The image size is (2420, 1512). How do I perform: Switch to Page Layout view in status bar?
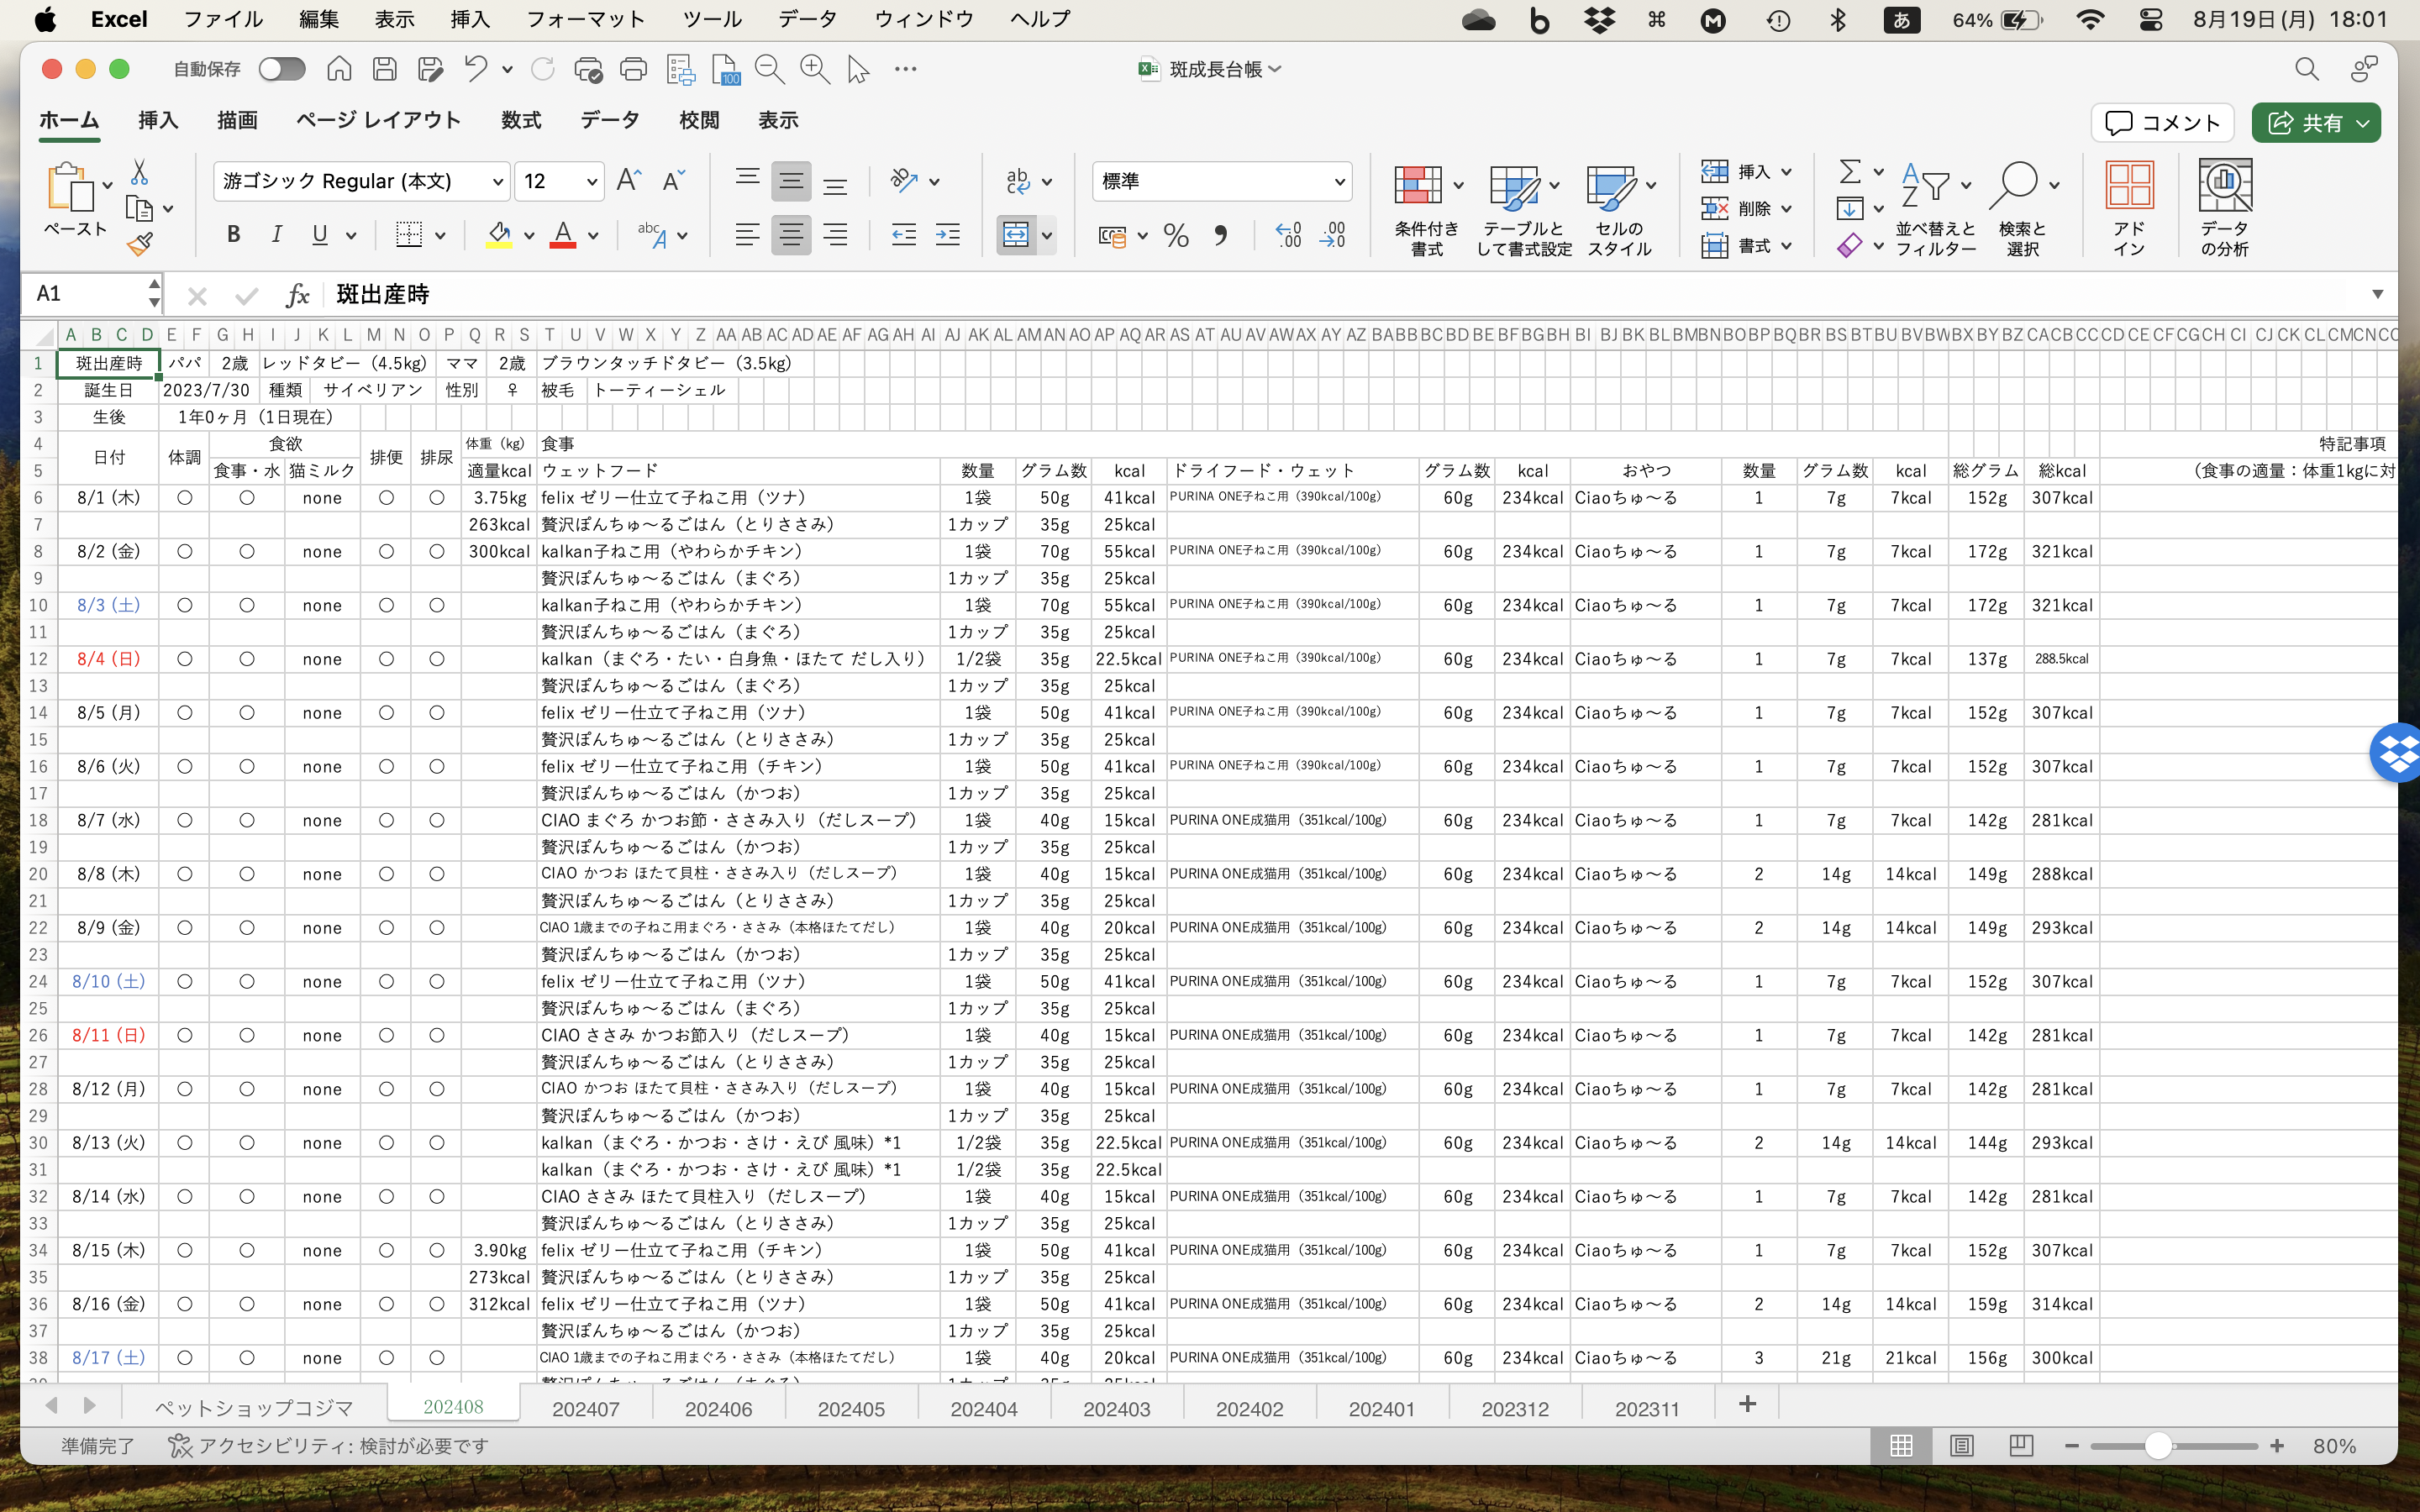tap(1961, 1446)
